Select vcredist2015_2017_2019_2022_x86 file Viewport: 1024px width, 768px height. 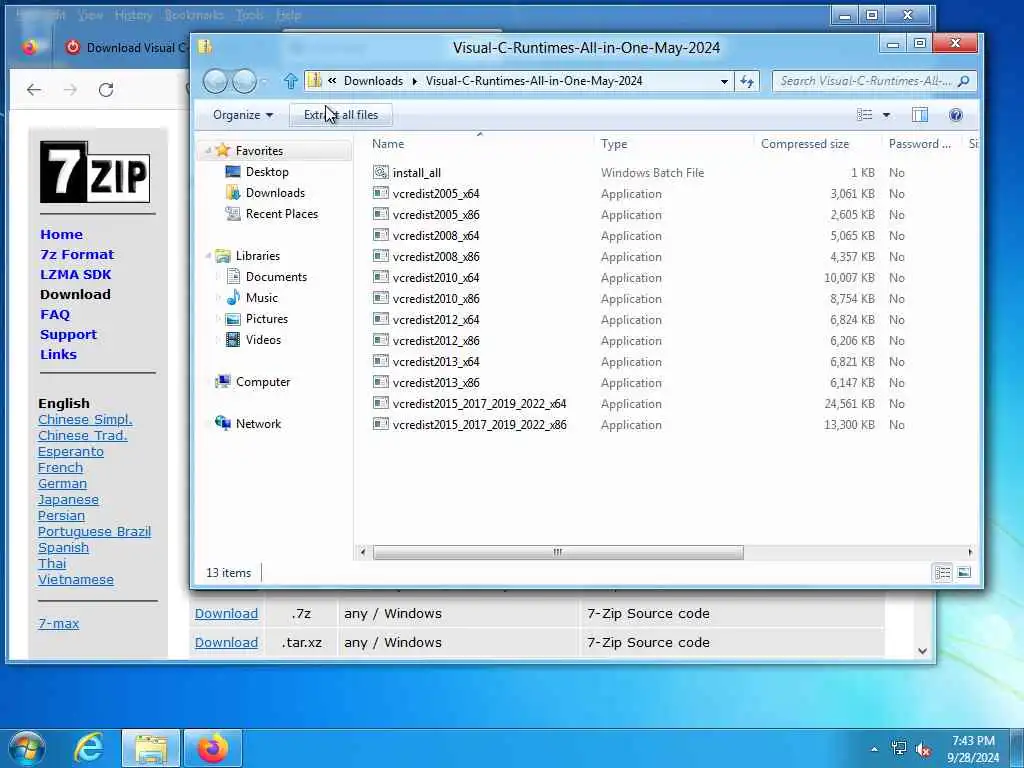click(479, 424)
